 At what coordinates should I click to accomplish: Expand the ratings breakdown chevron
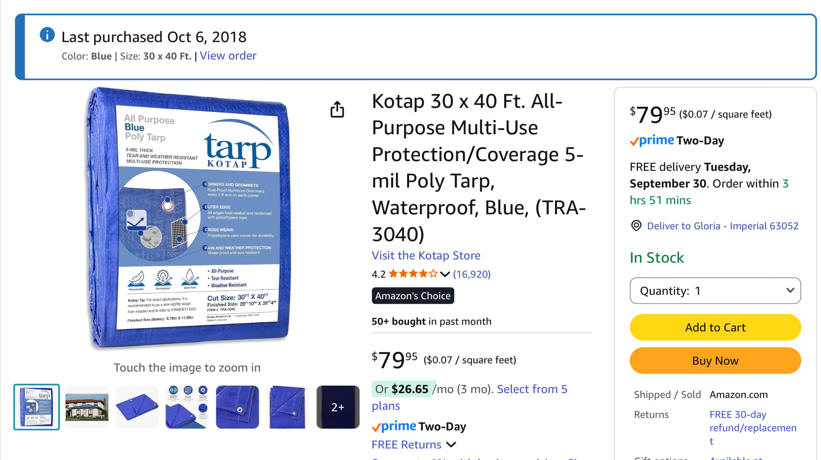pos(445,275)
